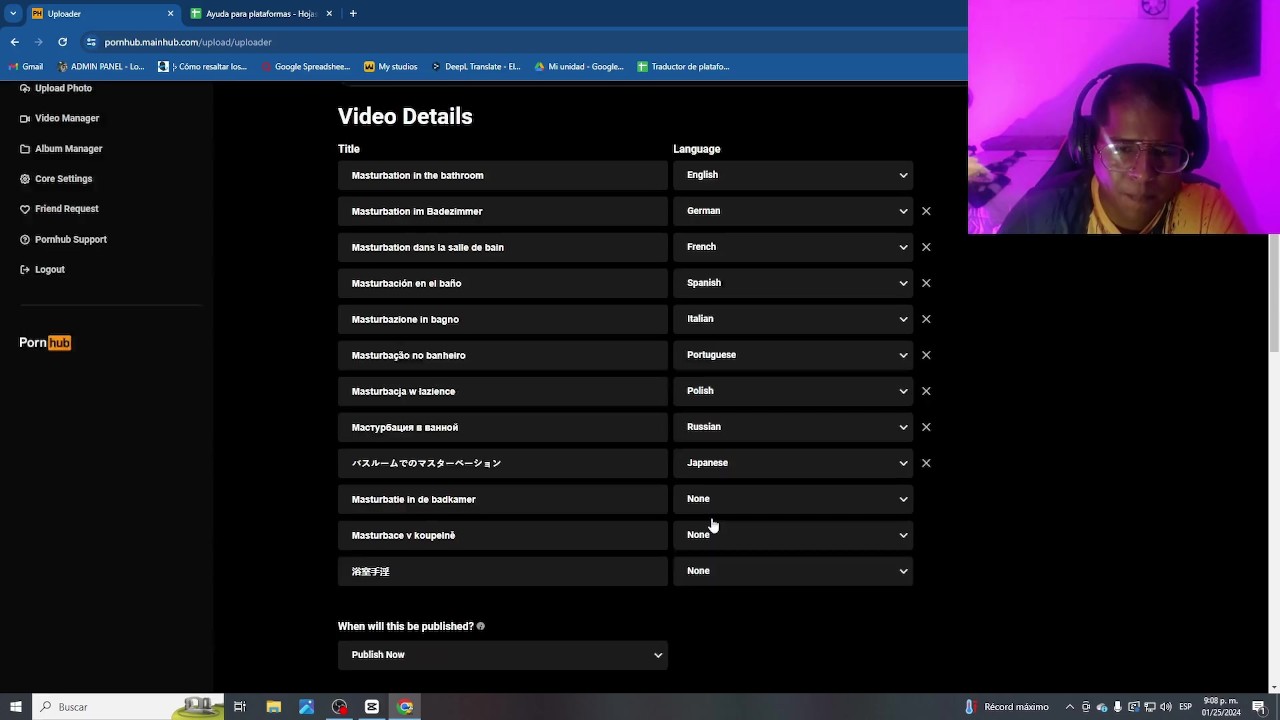Open Core Settings in the sidebar
Screen dimensions: 1280x720
[x=63, y=179]
